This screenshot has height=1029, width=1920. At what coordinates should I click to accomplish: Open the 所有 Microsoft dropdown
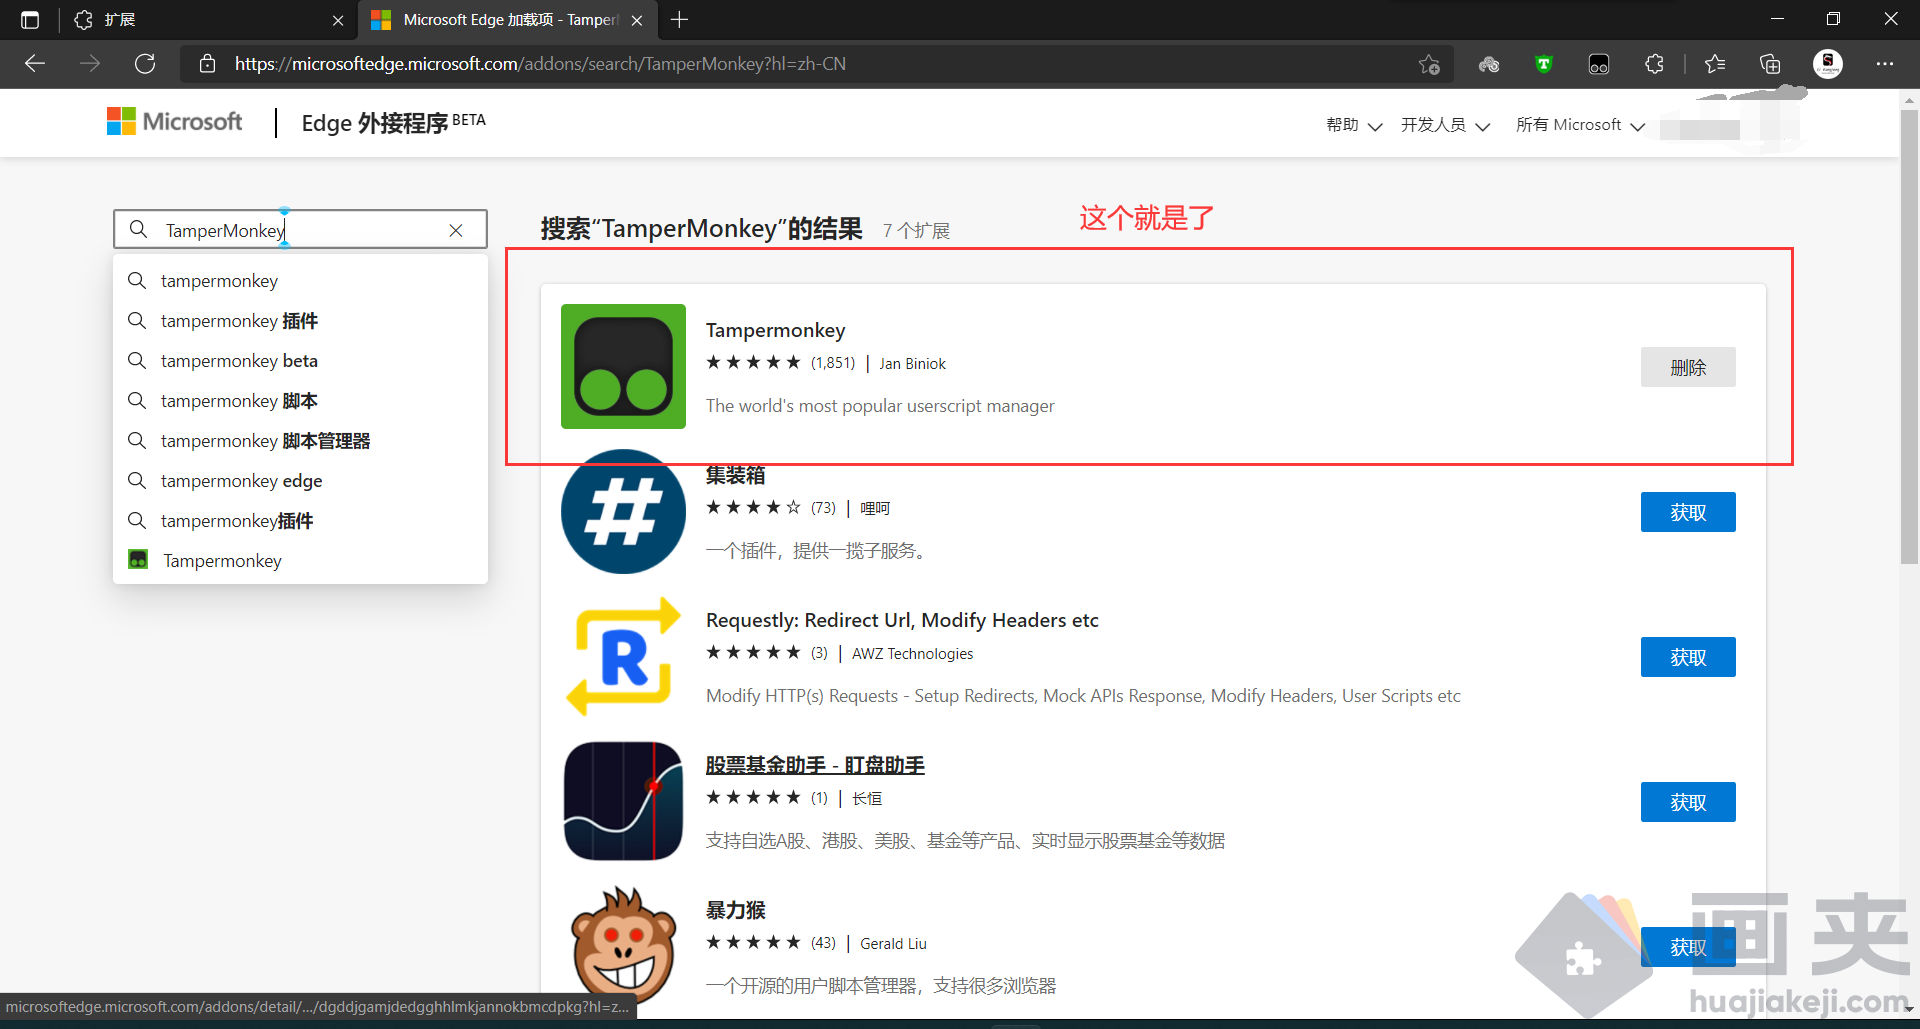pos(1580,124)
